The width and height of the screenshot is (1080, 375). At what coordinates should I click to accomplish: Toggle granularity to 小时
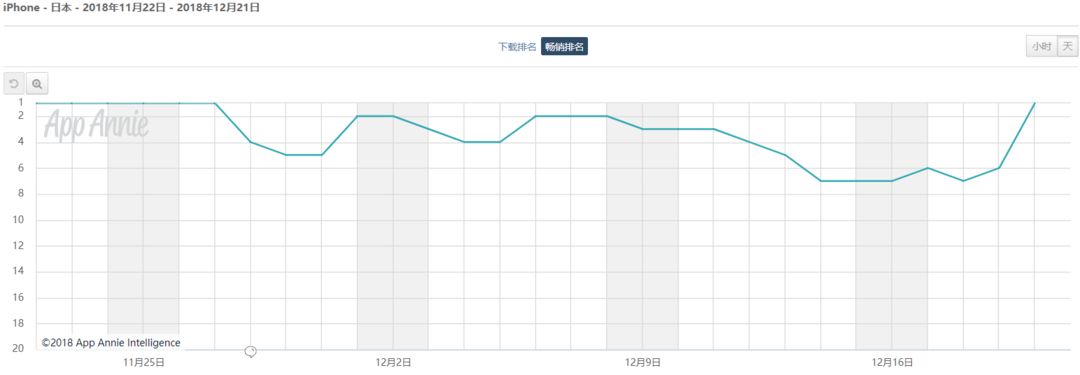(1041, 47)
